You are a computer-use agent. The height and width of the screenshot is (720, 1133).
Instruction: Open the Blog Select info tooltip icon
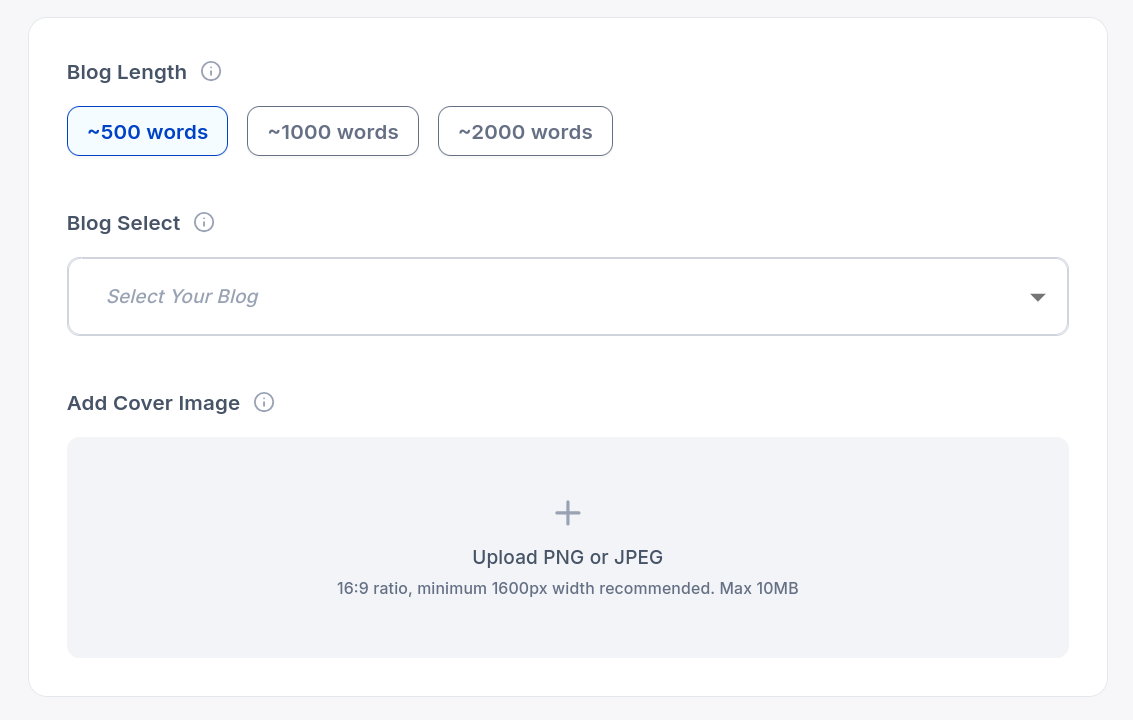204,223
